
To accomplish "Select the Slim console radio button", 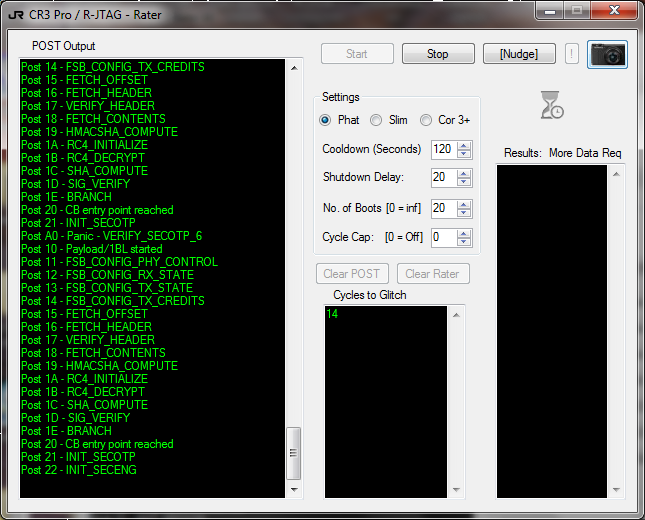I will [376, 120].
